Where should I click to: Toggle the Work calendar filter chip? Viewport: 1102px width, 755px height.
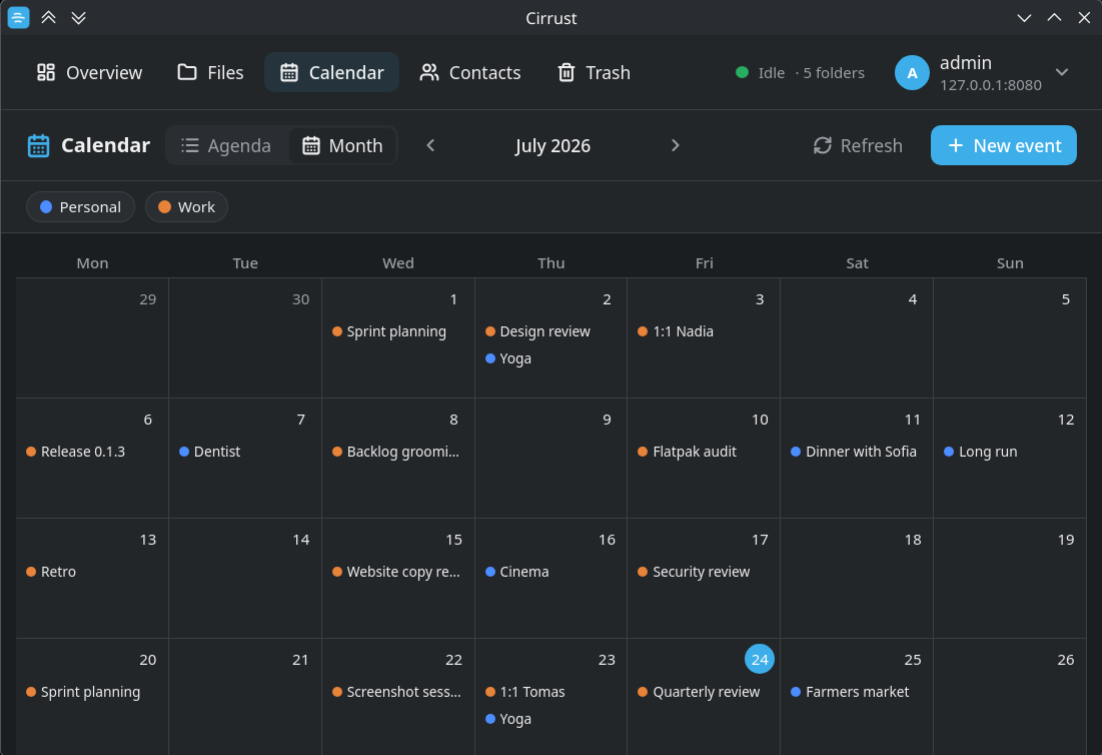click(x=186, y=207)
